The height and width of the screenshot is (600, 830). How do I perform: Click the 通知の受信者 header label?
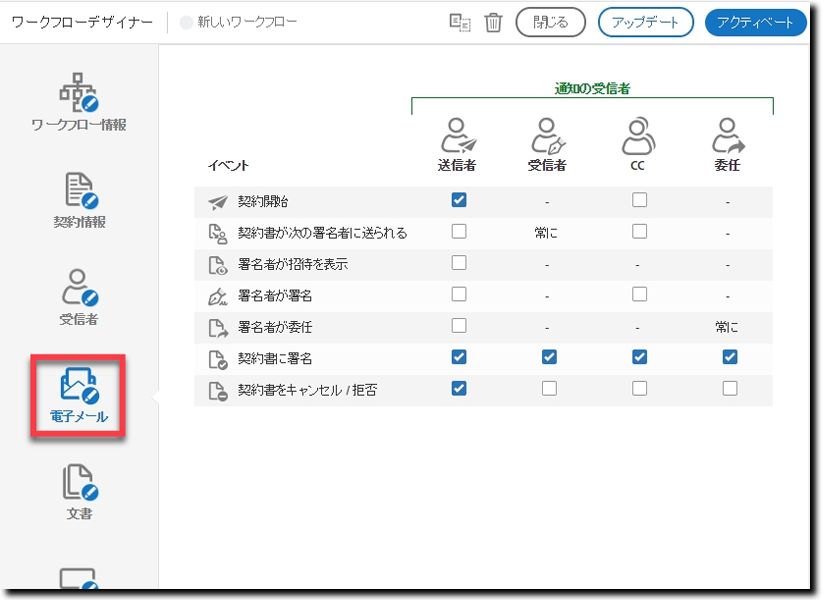[x=592, y=88]
